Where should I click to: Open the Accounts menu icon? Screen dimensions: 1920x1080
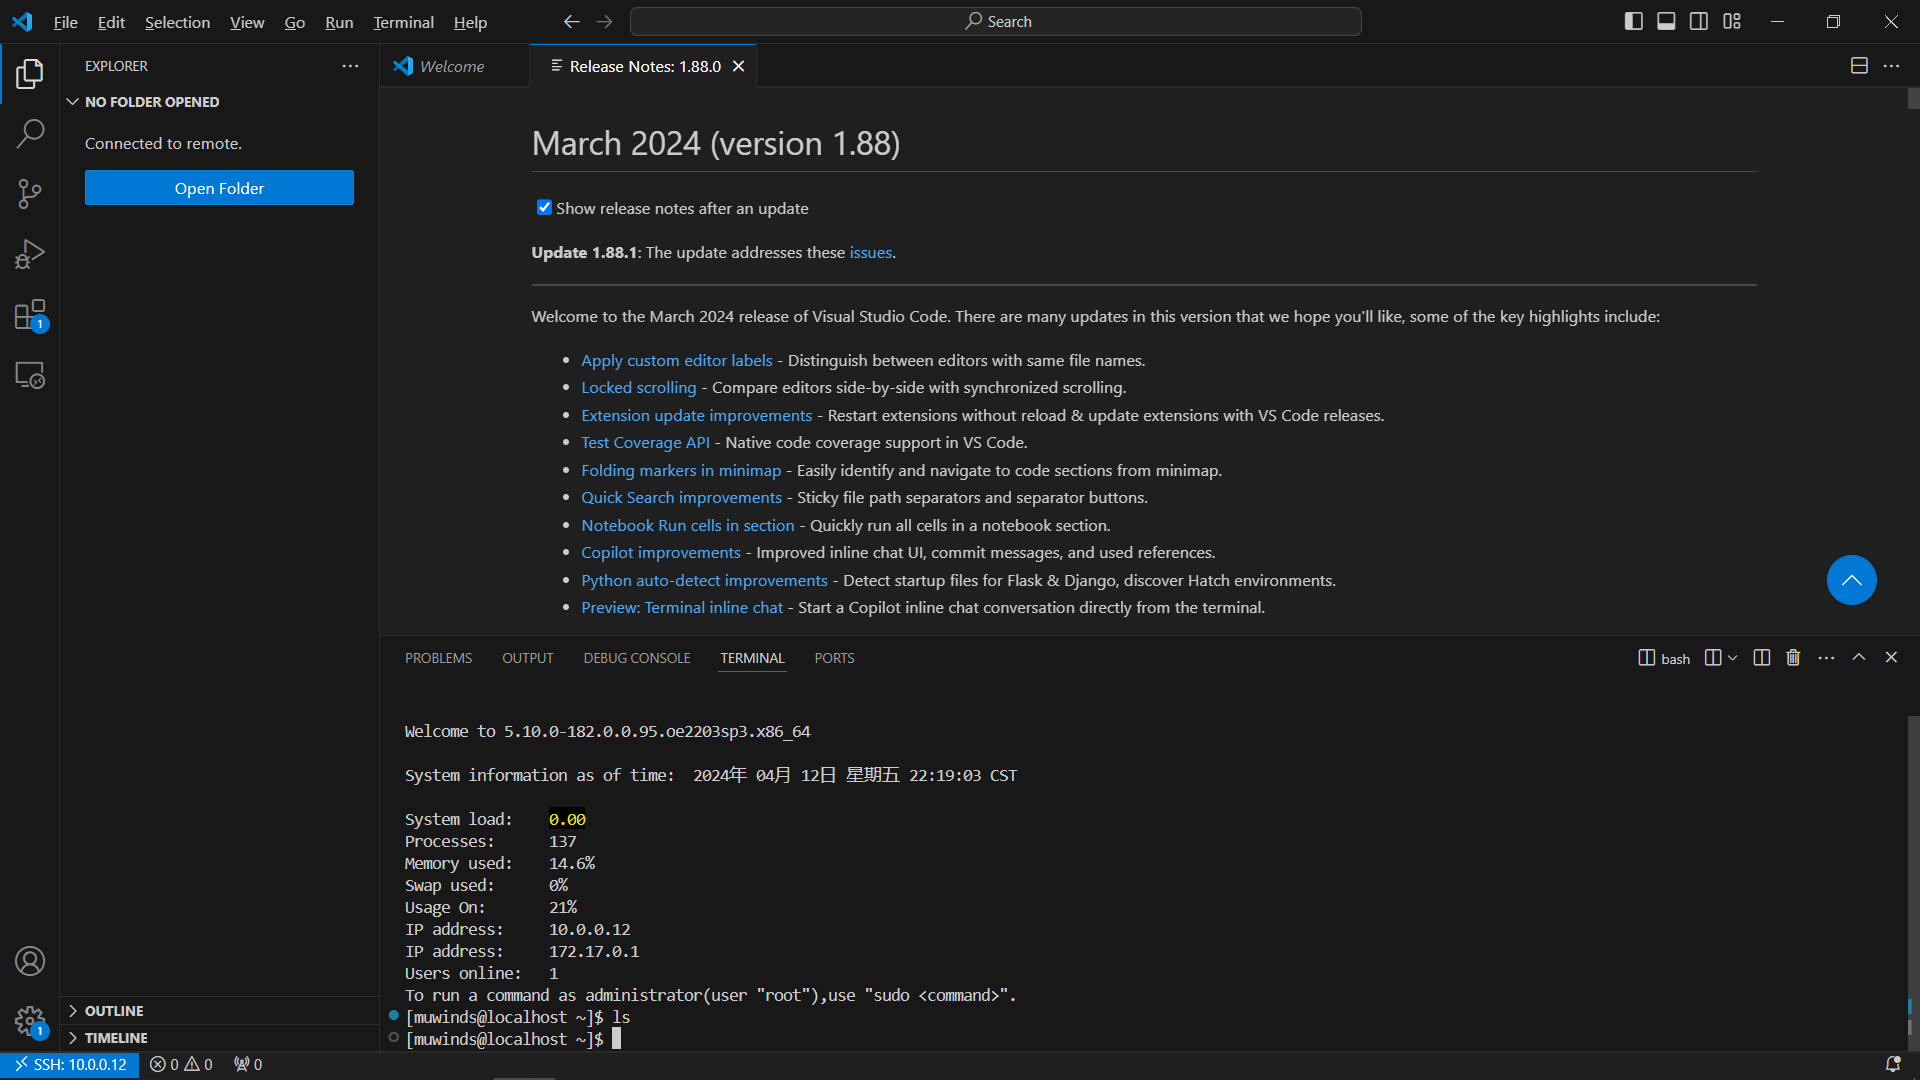pyautogui.click(x=30, y=961)
